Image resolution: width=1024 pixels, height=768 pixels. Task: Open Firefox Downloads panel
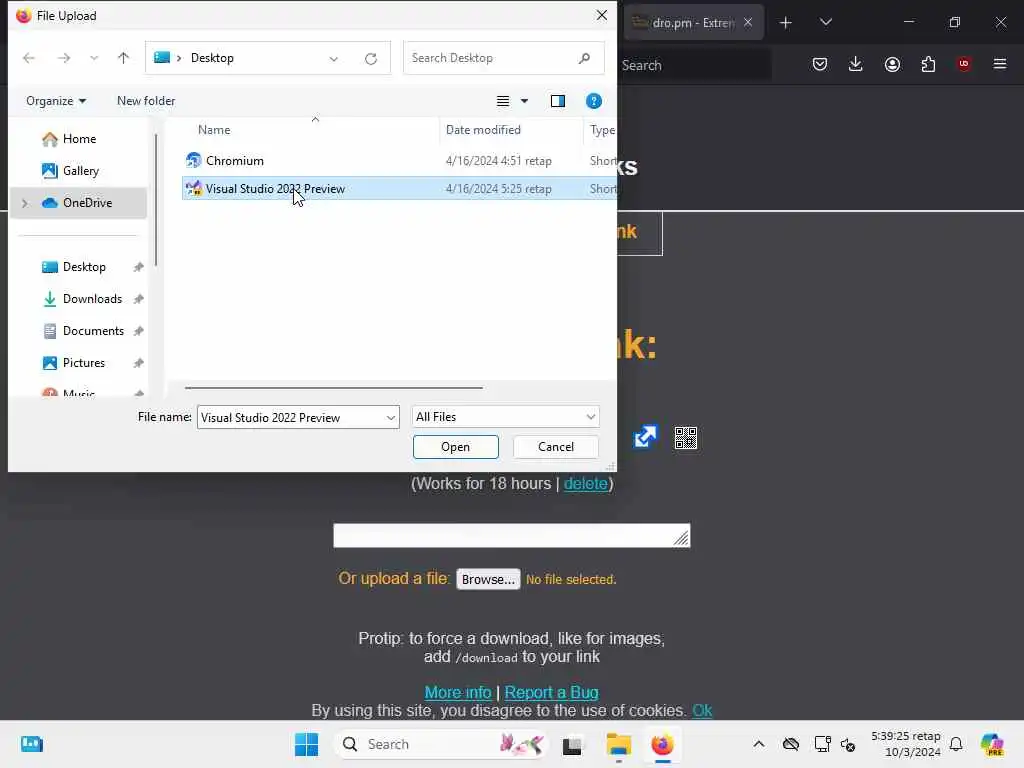(856, 64)
